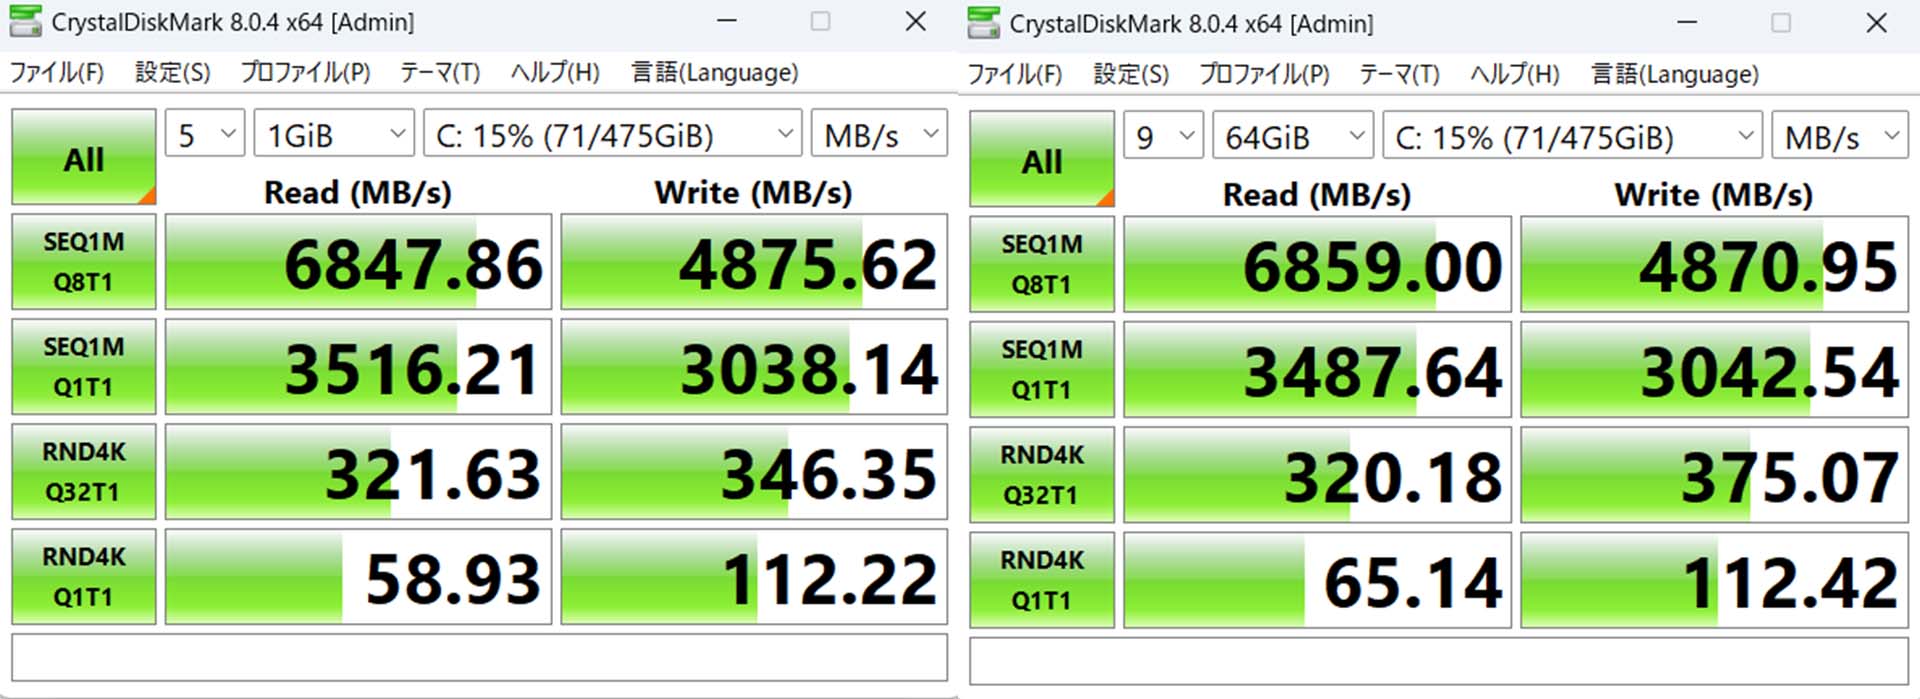Open 言語(Language) menu in left window
The width and height of the screenshot is (1920, 699).
coord(714,72)
